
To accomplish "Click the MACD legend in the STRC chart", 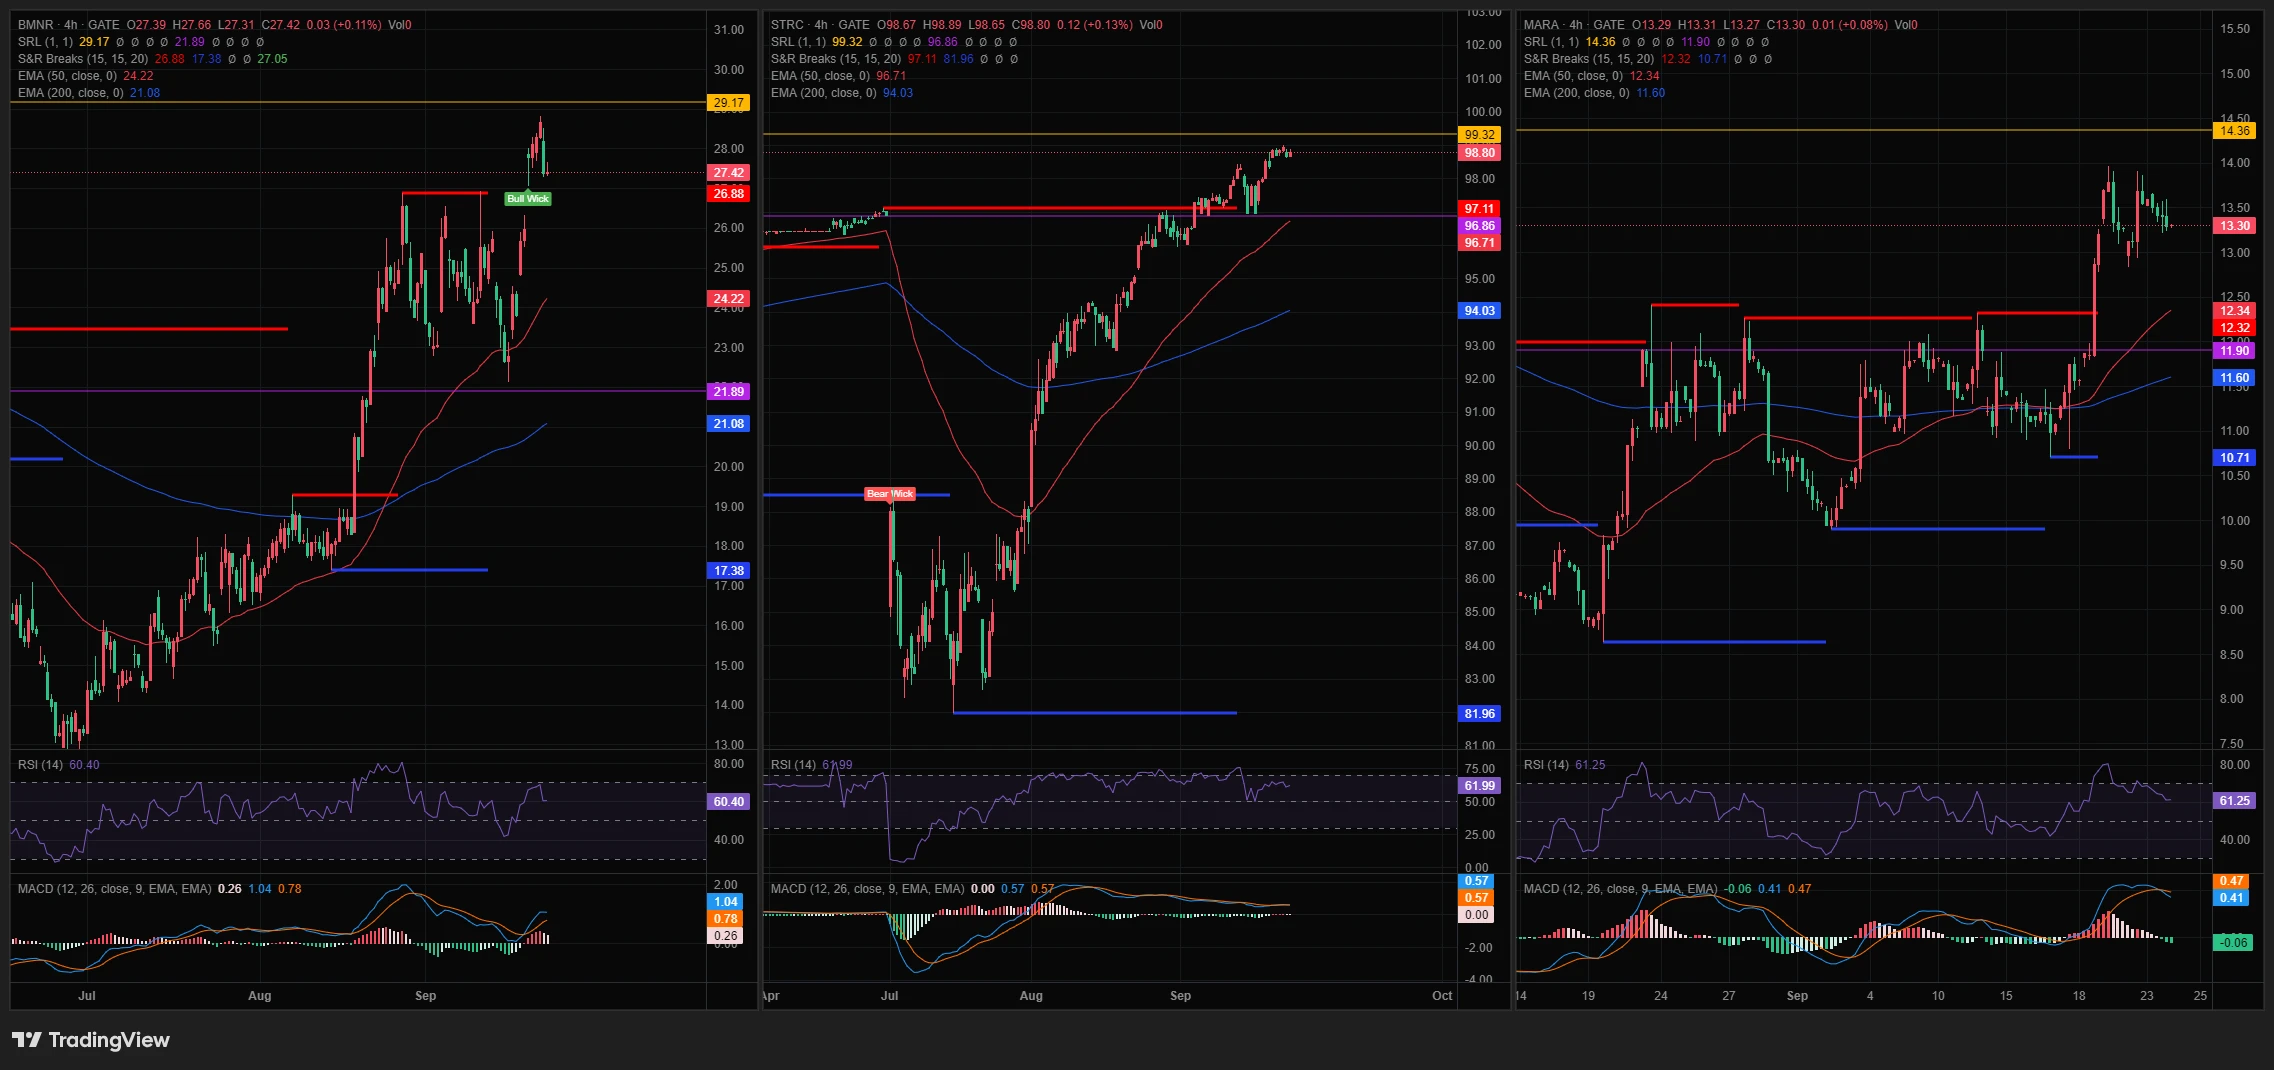I will (867, 889).
